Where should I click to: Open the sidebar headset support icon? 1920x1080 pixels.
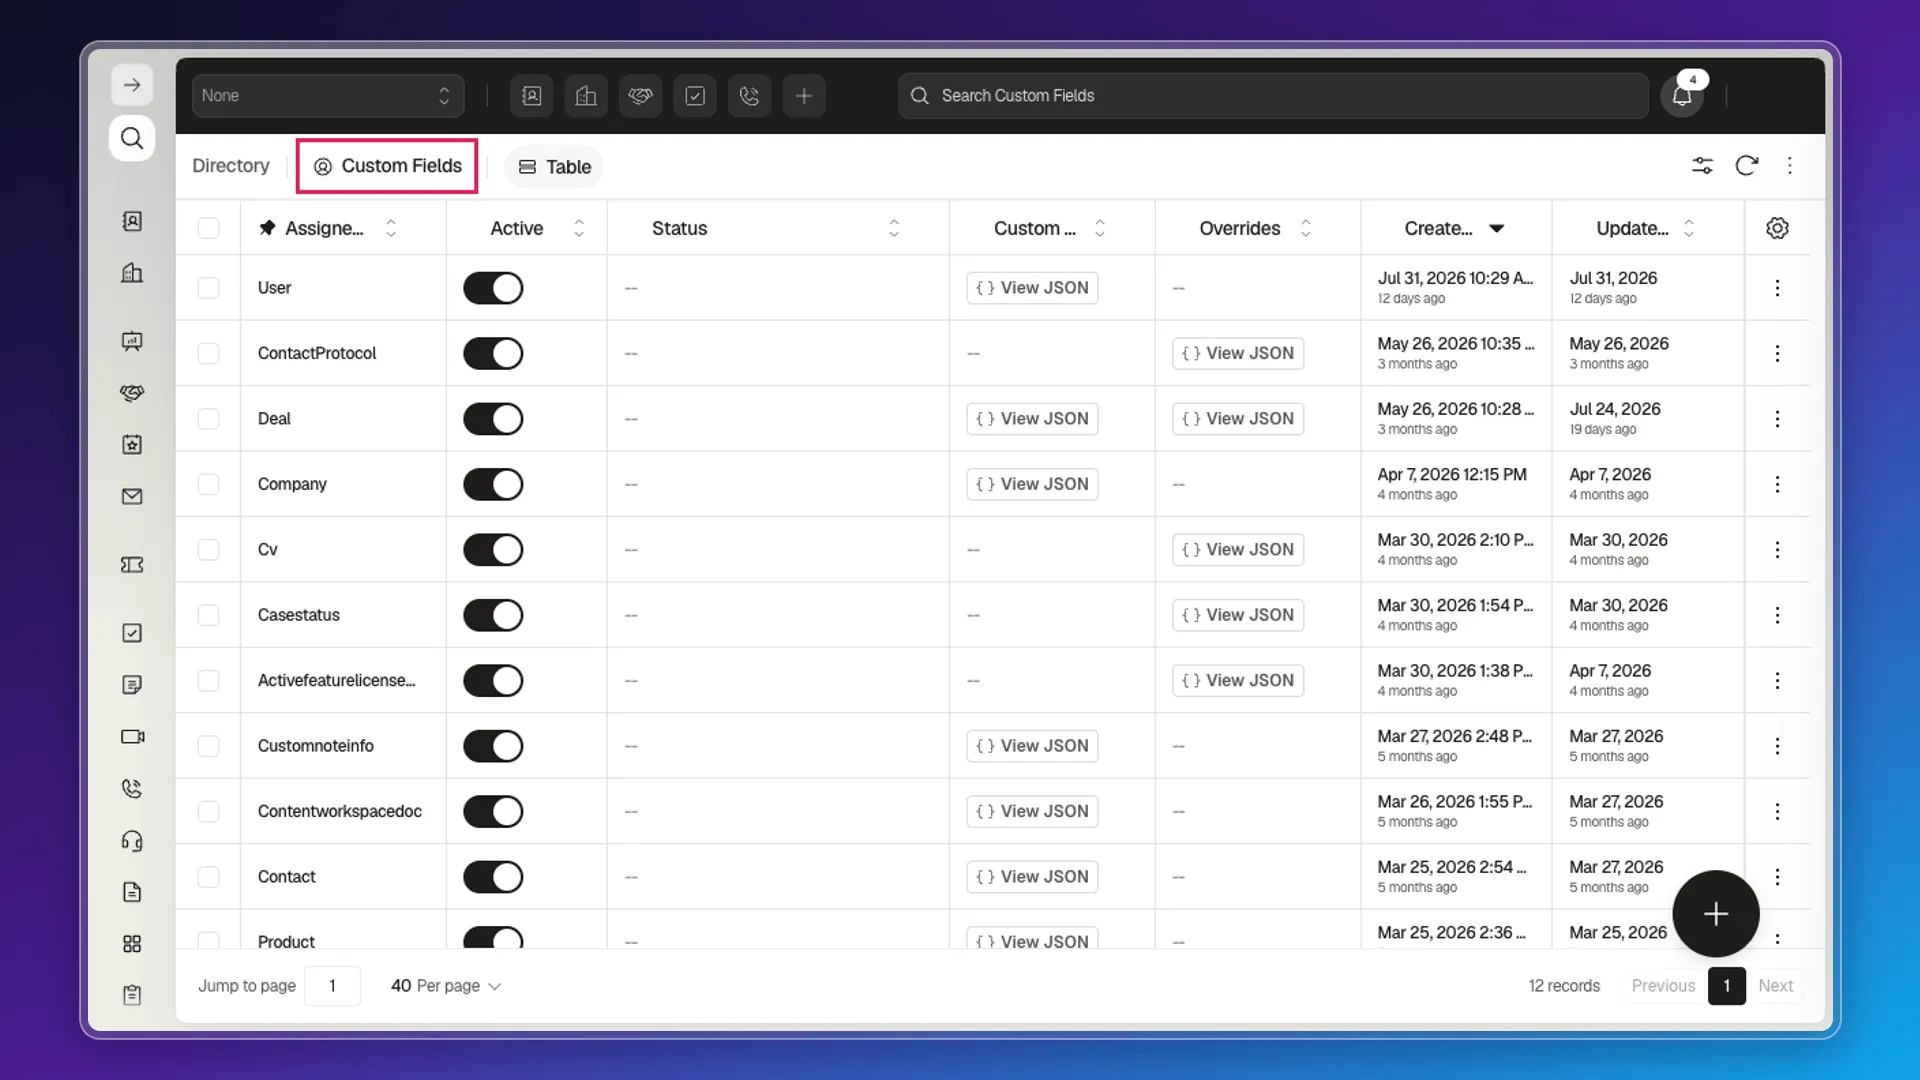(x=132, y=841)
